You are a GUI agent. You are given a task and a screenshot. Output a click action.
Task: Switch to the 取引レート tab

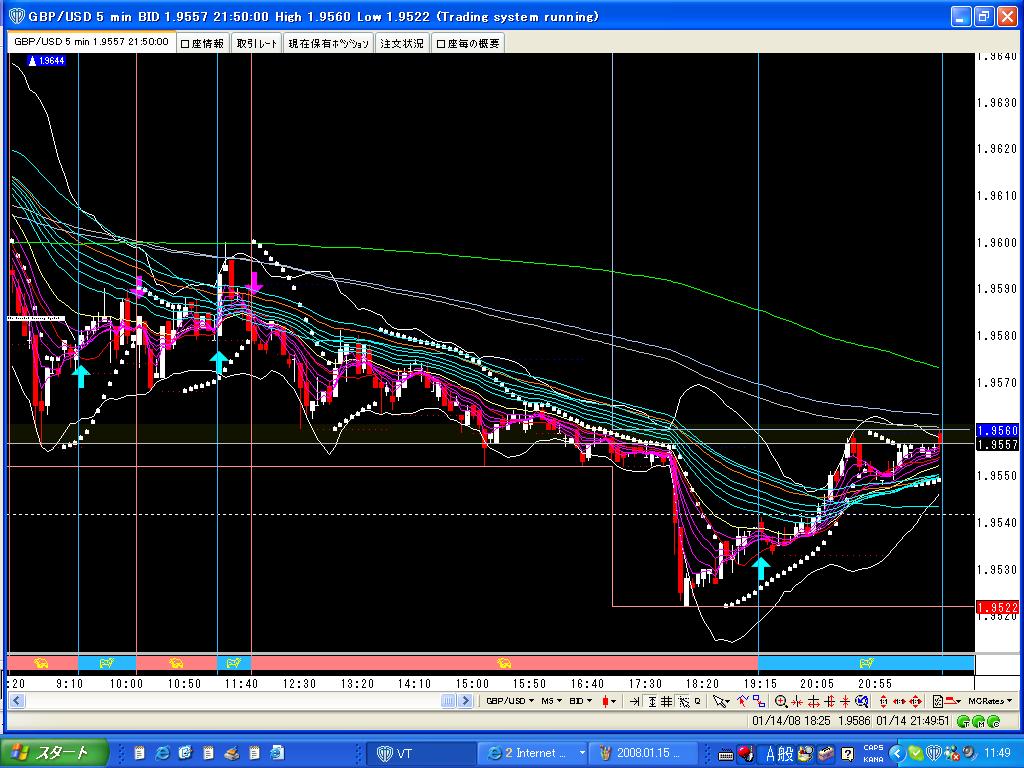click(257, 43)
